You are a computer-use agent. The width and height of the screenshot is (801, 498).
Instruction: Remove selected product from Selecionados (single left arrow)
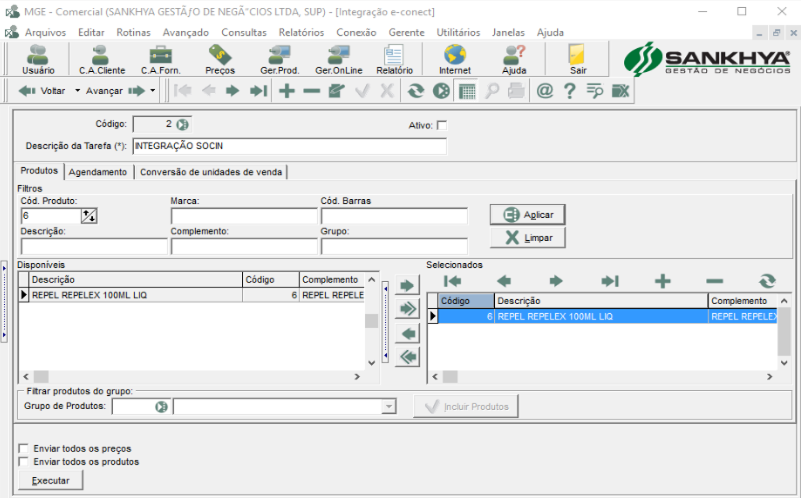[x=407, y=334]
